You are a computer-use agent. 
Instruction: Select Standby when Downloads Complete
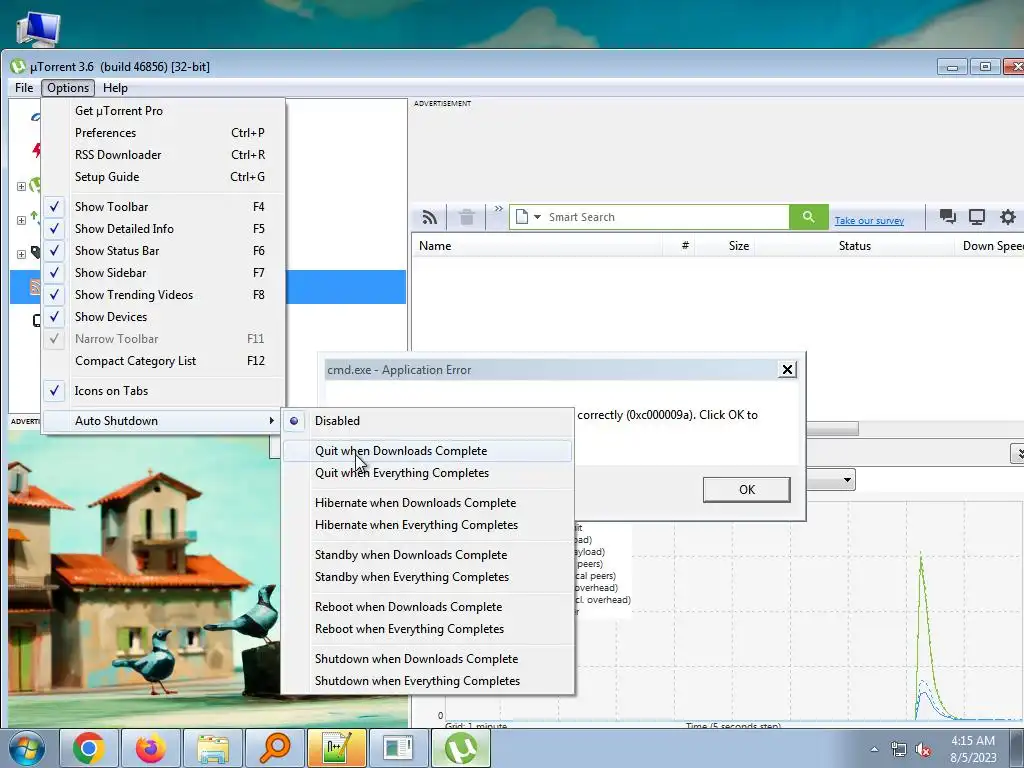(428, 555)
